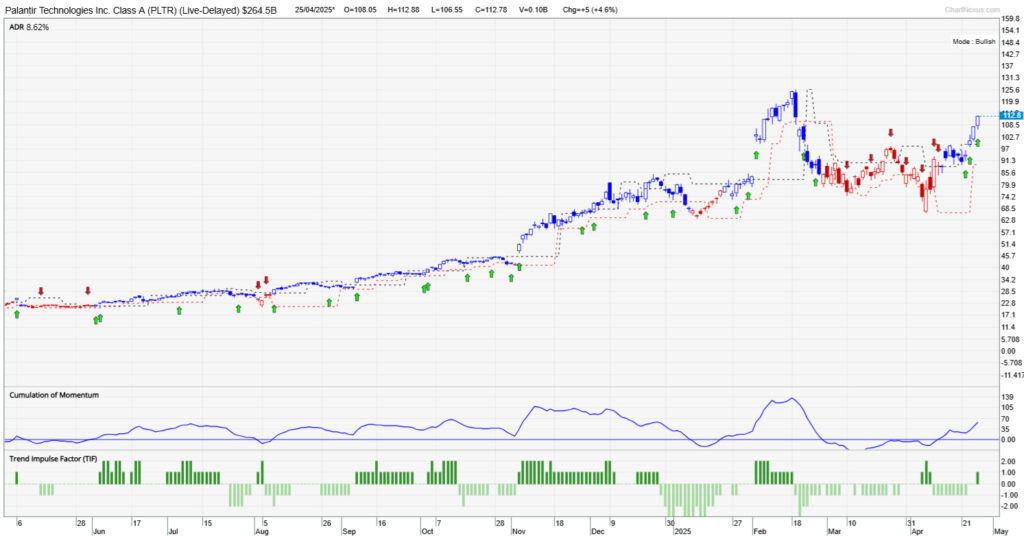The height and width of the screenshot is (536, 1024).
Task: Click the 74.2 price axis label
Action: (1009, 197)
